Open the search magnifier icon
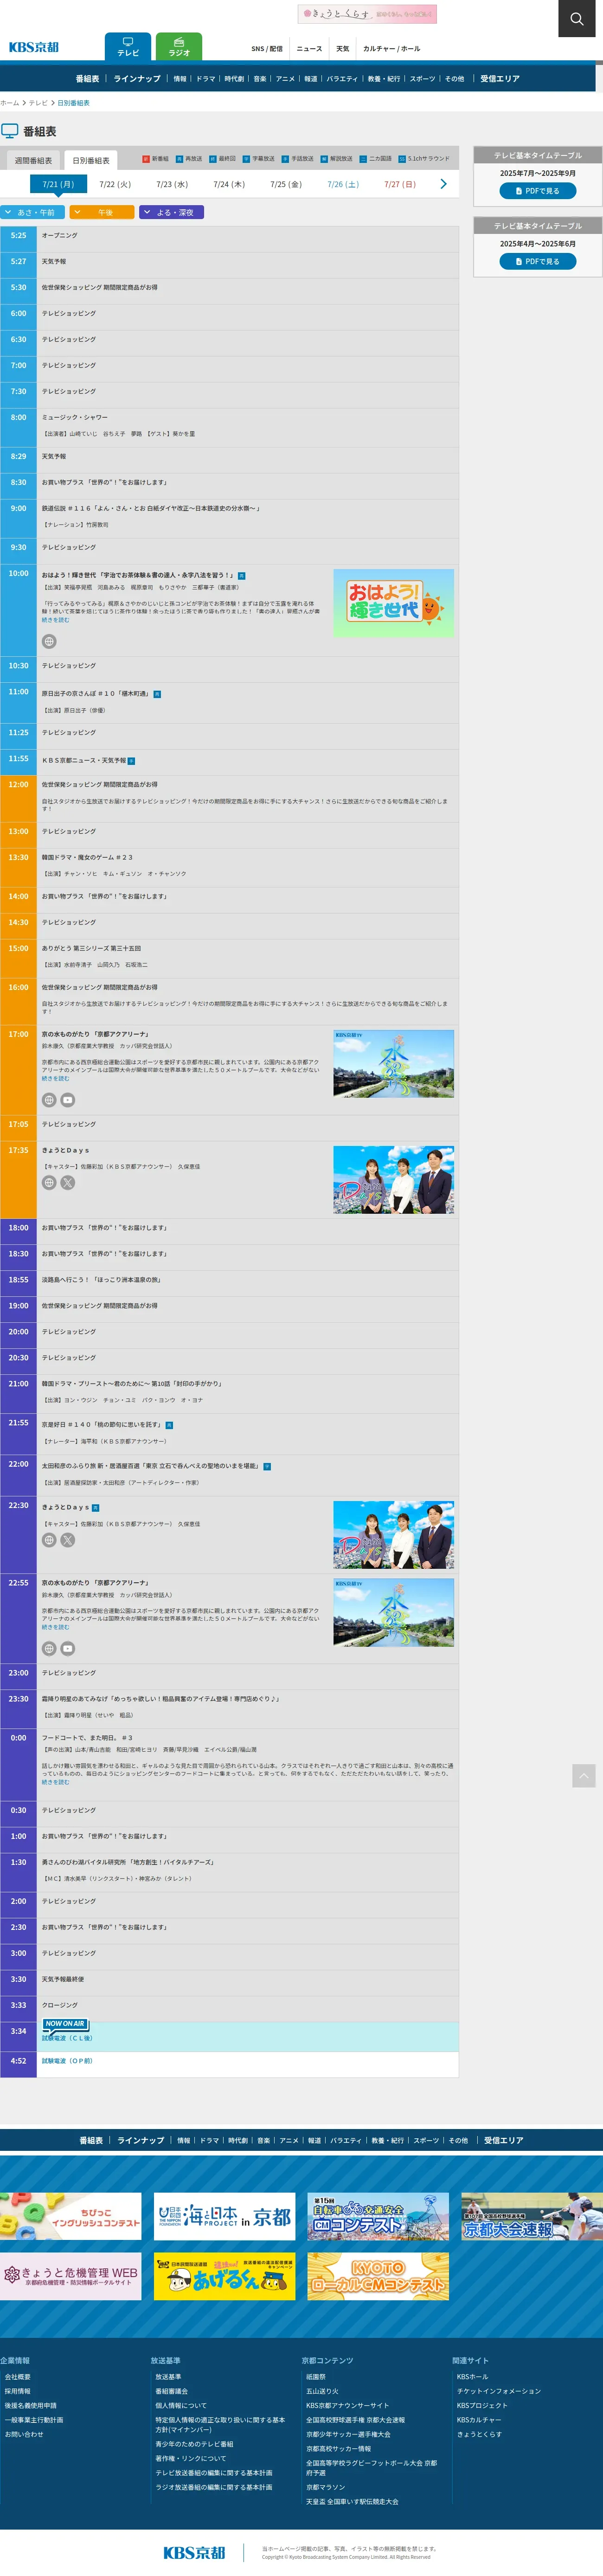 577,18
